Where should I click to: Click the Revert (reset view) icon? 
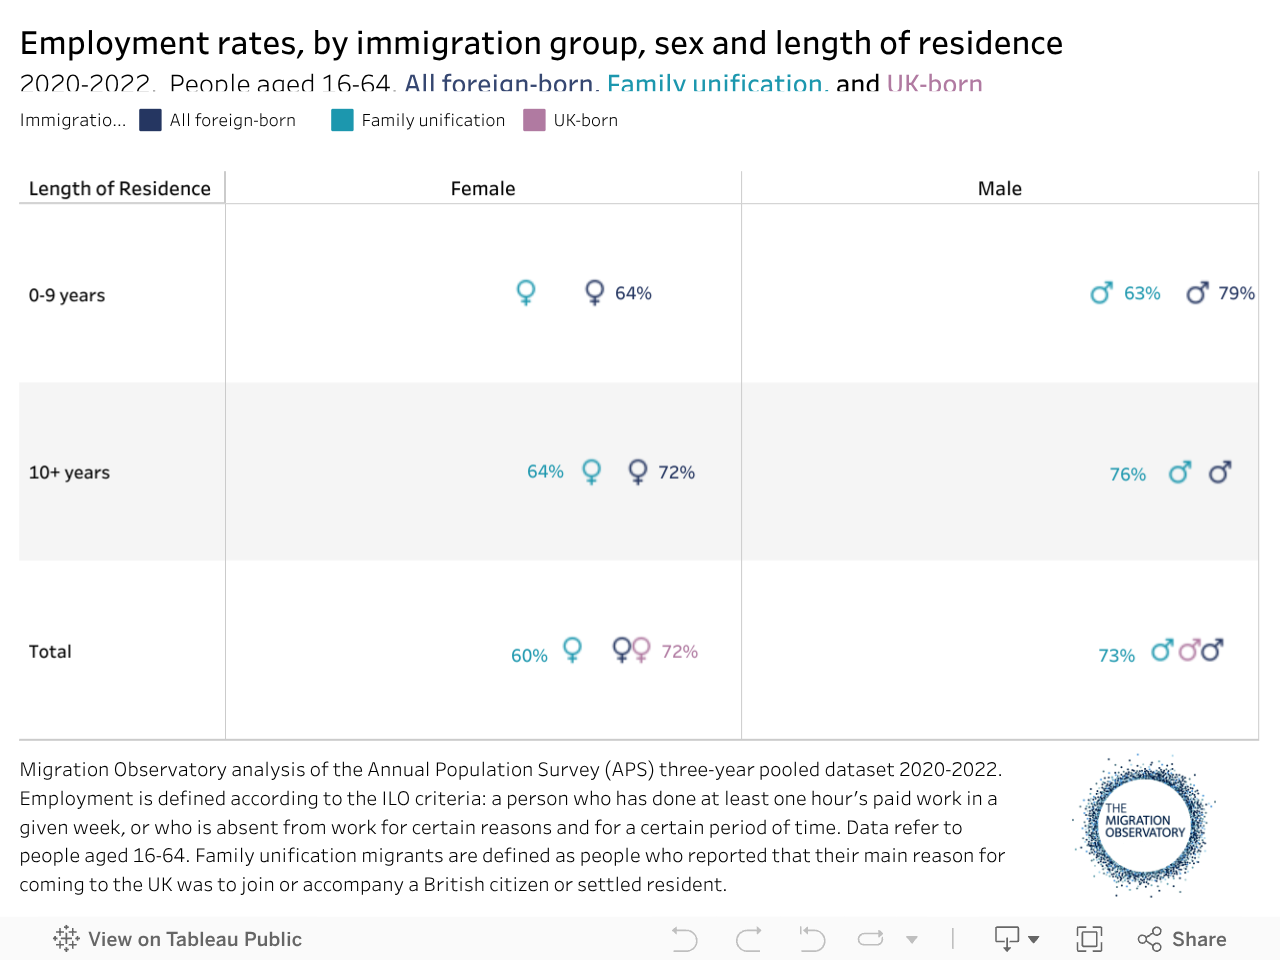pyautogui.click(x=812, y=939)
